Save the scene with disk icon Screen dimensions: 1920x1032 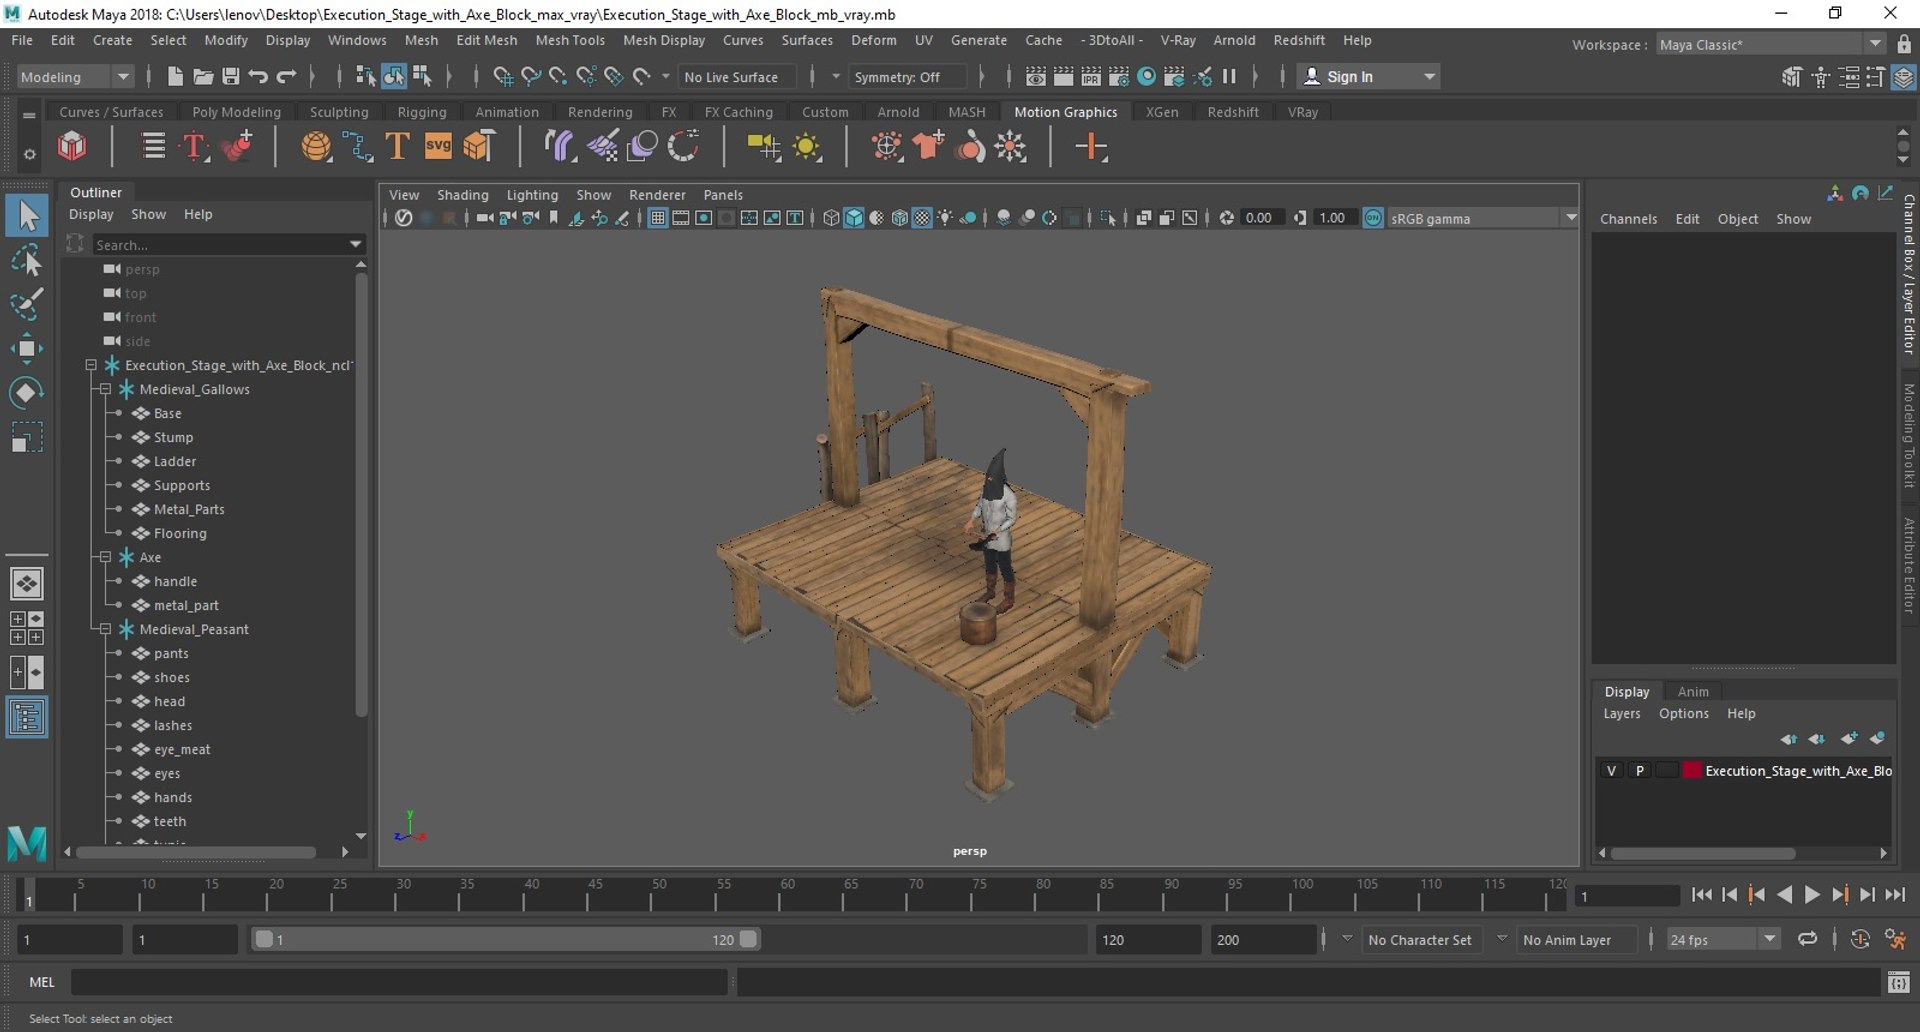230,76
